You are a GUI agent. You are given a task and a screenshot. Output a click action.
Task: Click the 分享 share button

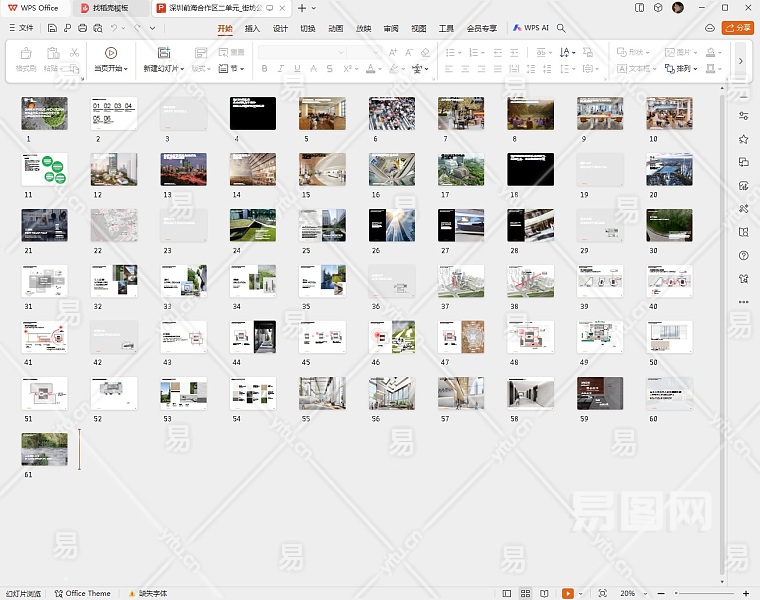point(737,28)
